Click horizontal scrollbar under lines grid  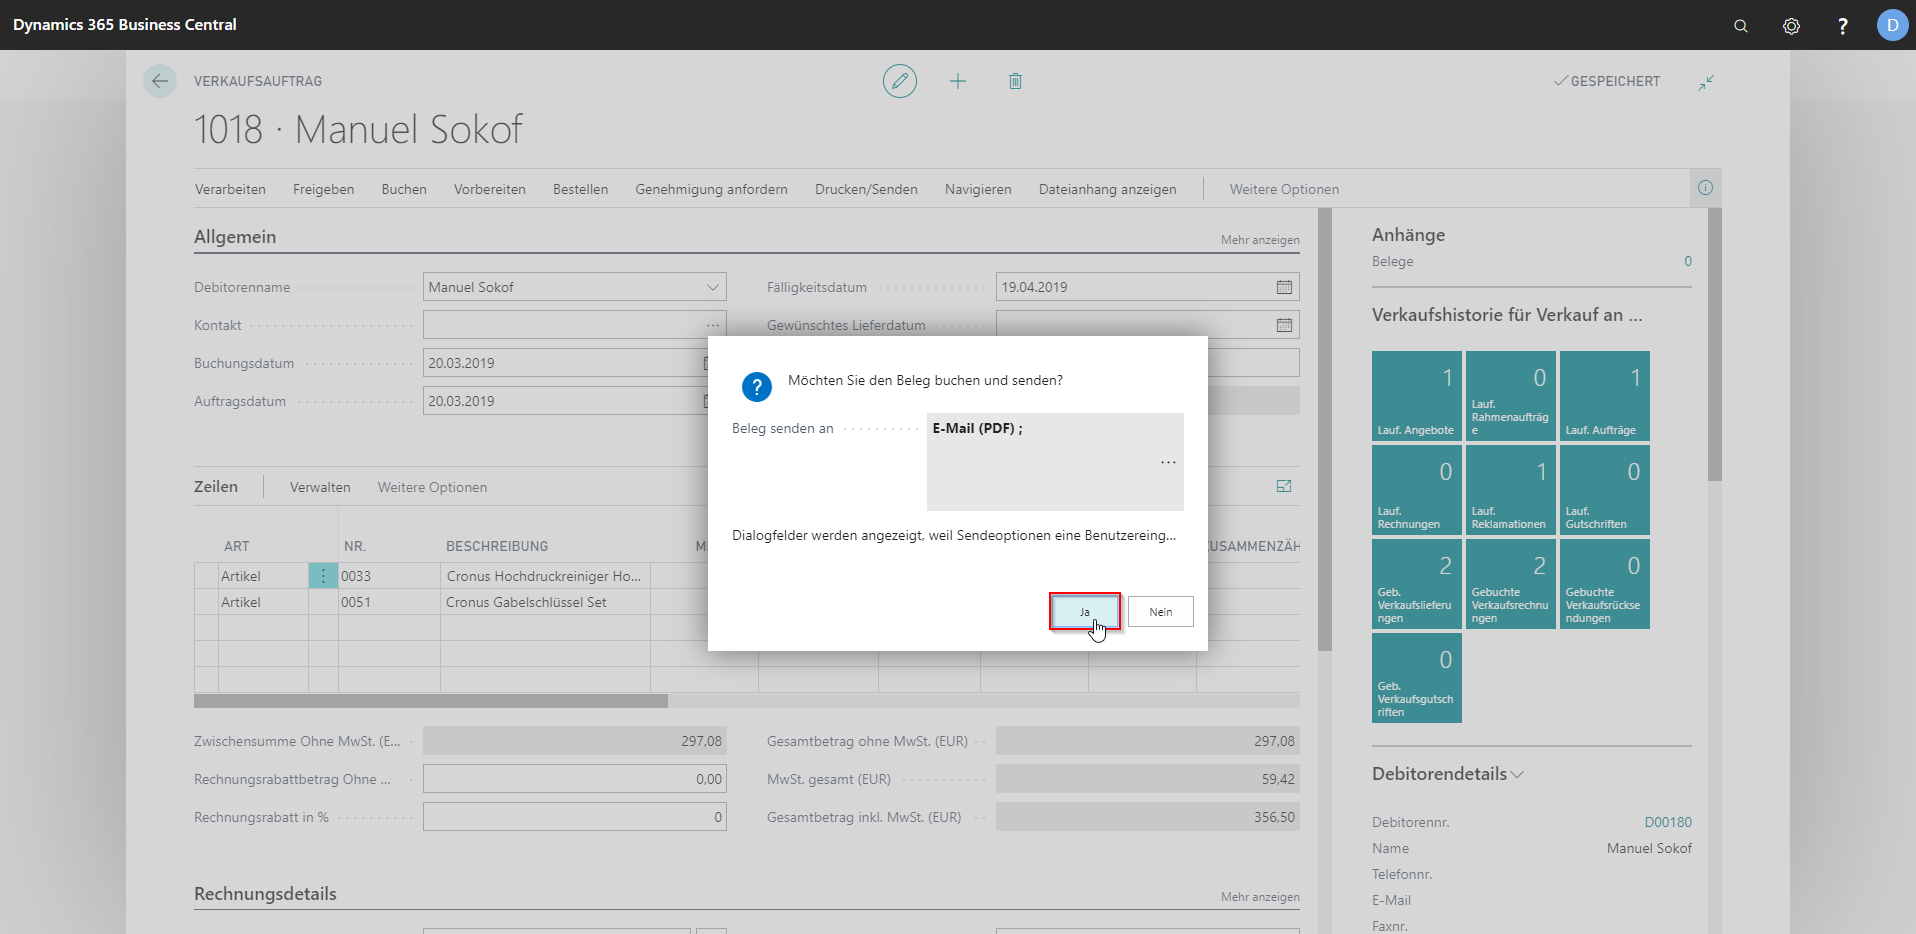pyautogui.click(x=431, y=701)
